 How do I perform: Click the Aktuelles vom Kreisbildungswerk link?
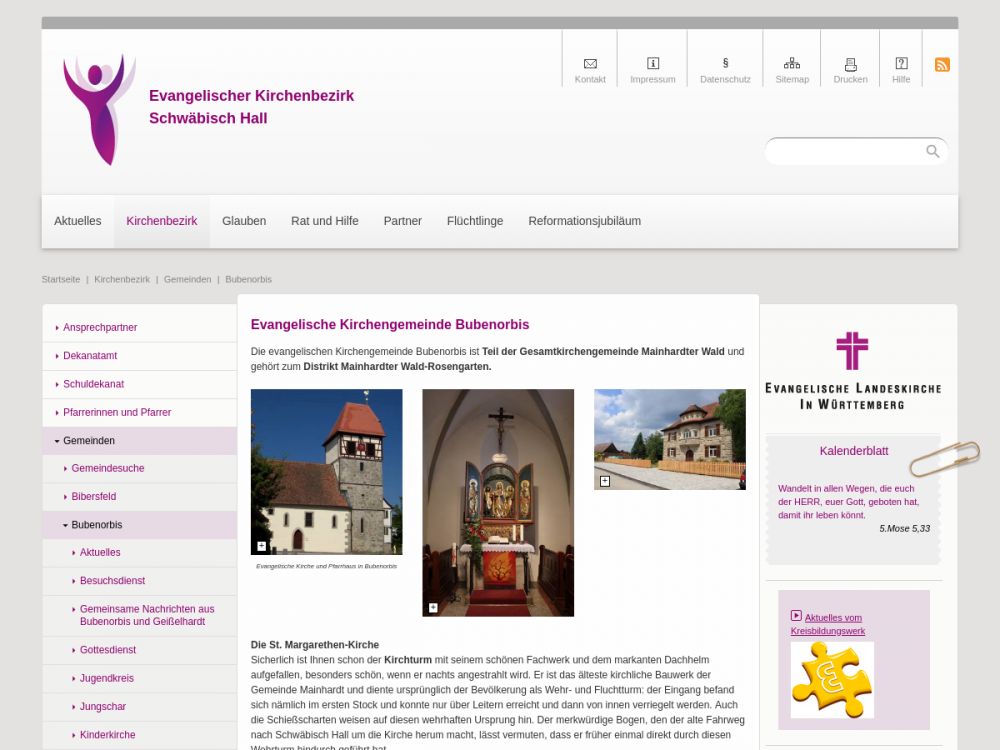point(828,624)
